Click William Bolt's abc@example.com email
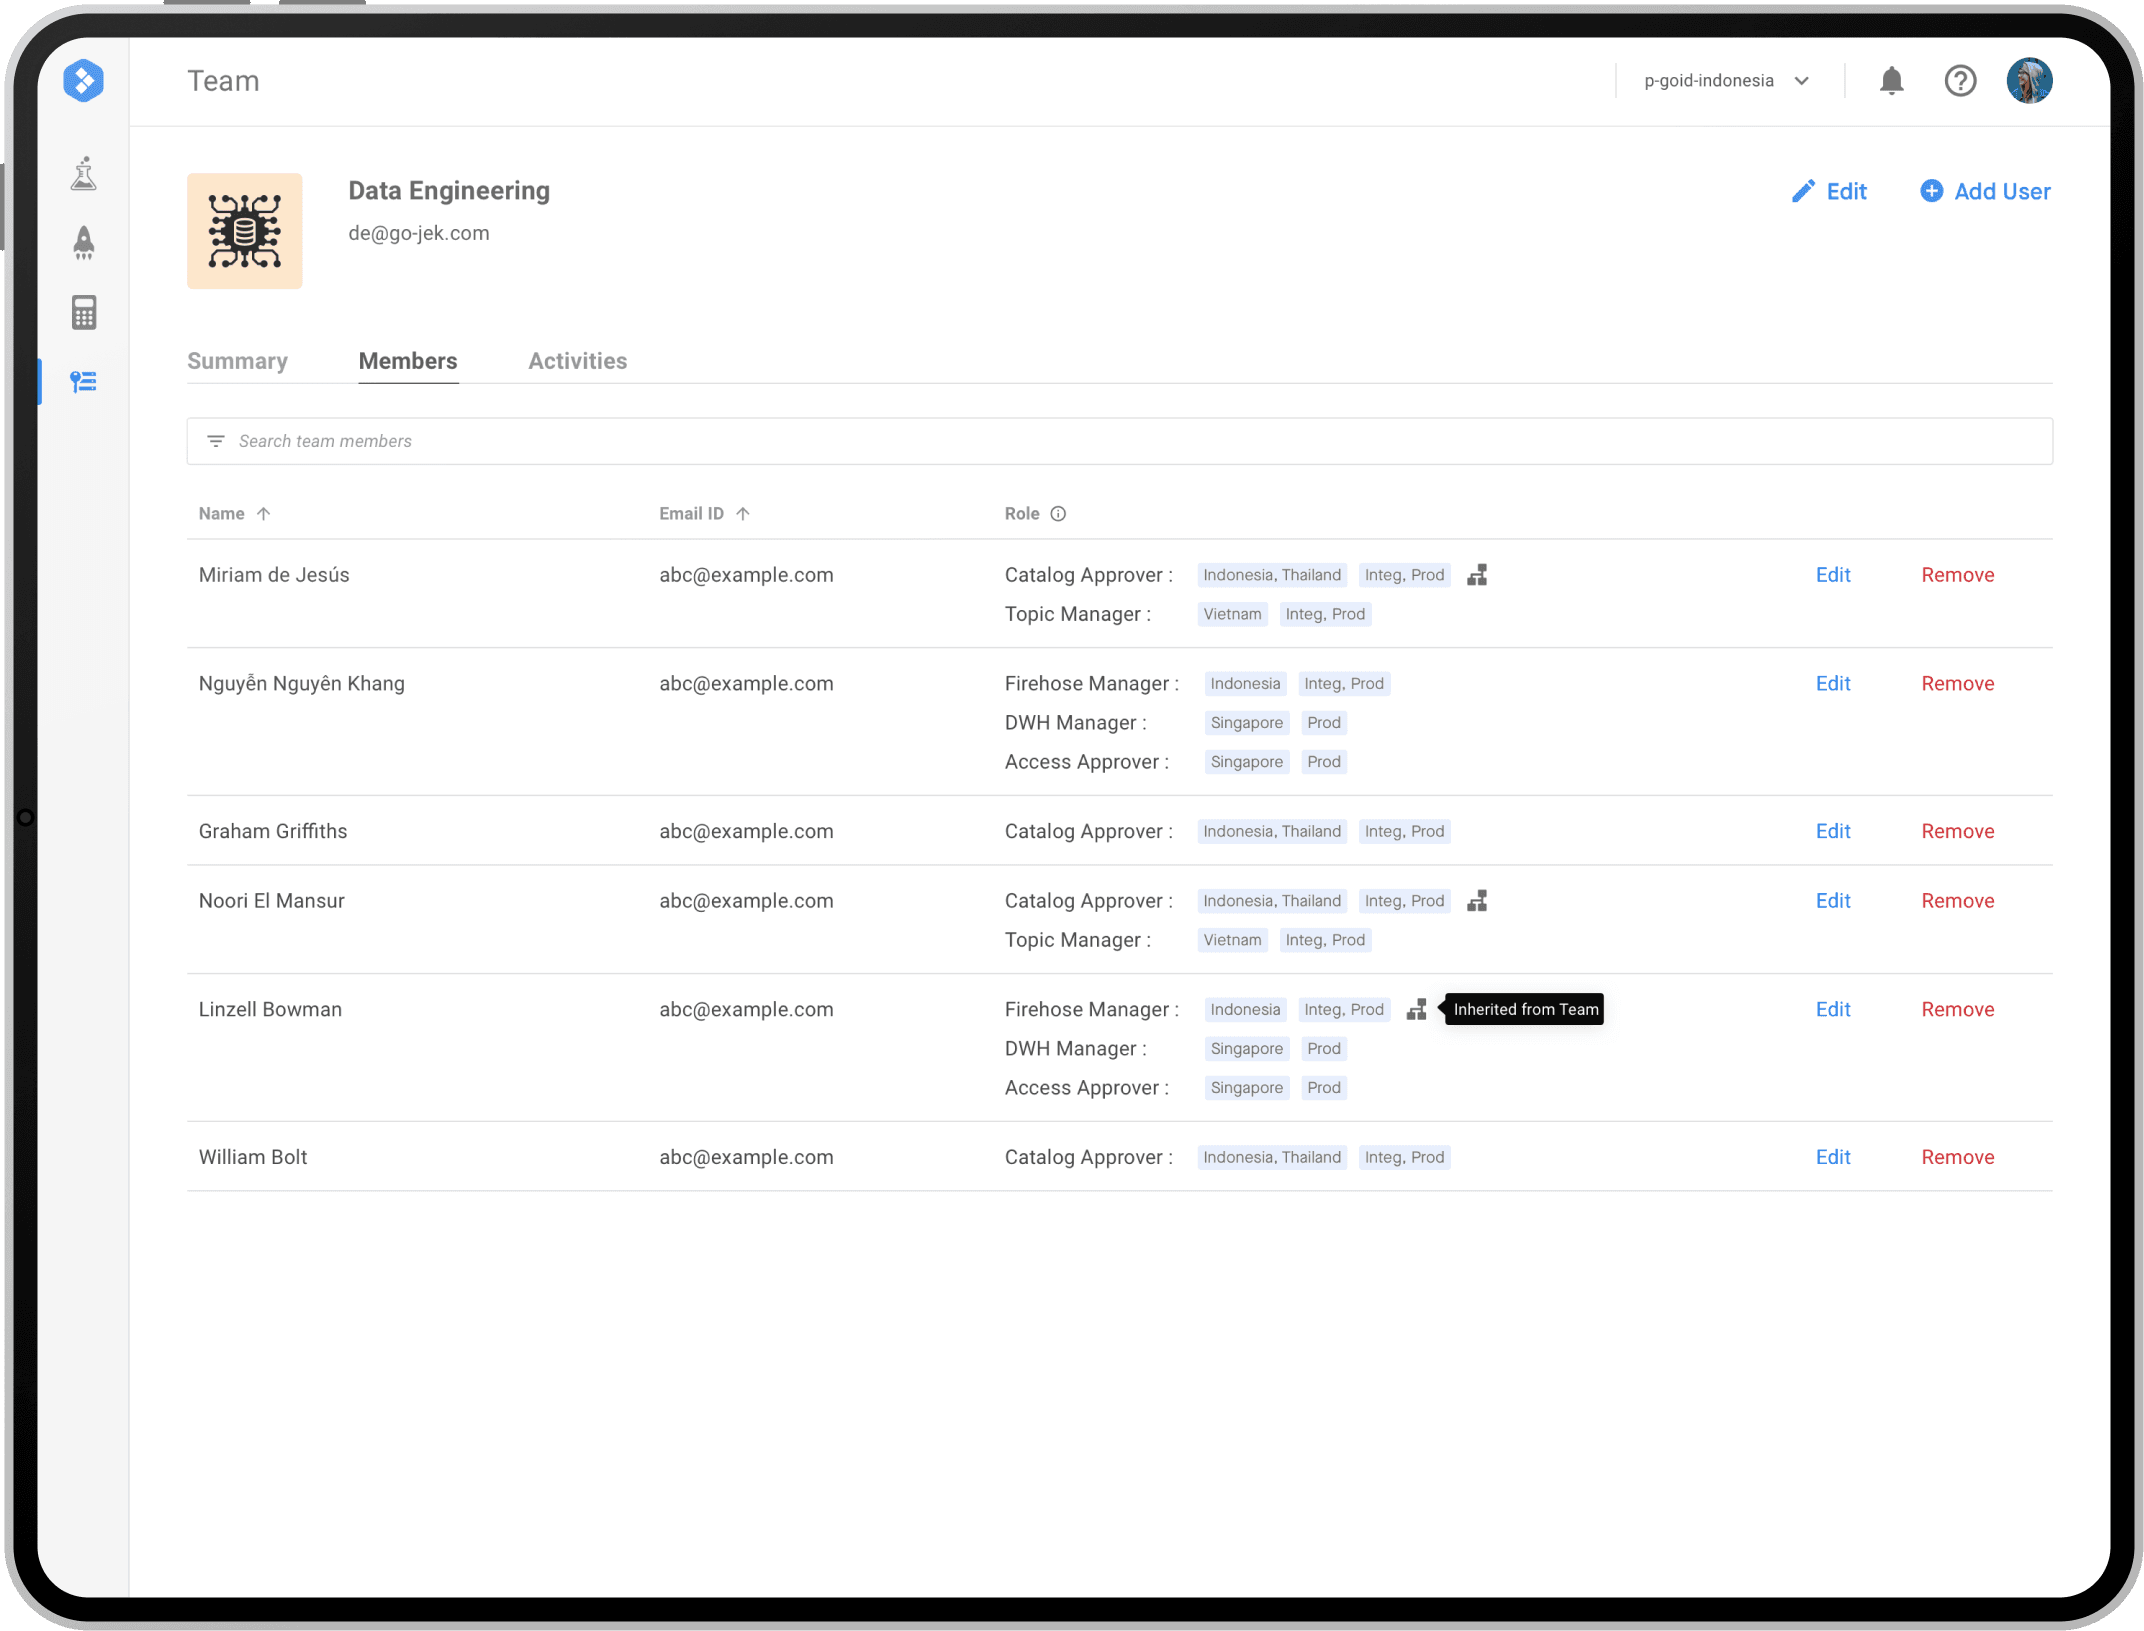2144x1631 pixels. [x=746, y=1158]
